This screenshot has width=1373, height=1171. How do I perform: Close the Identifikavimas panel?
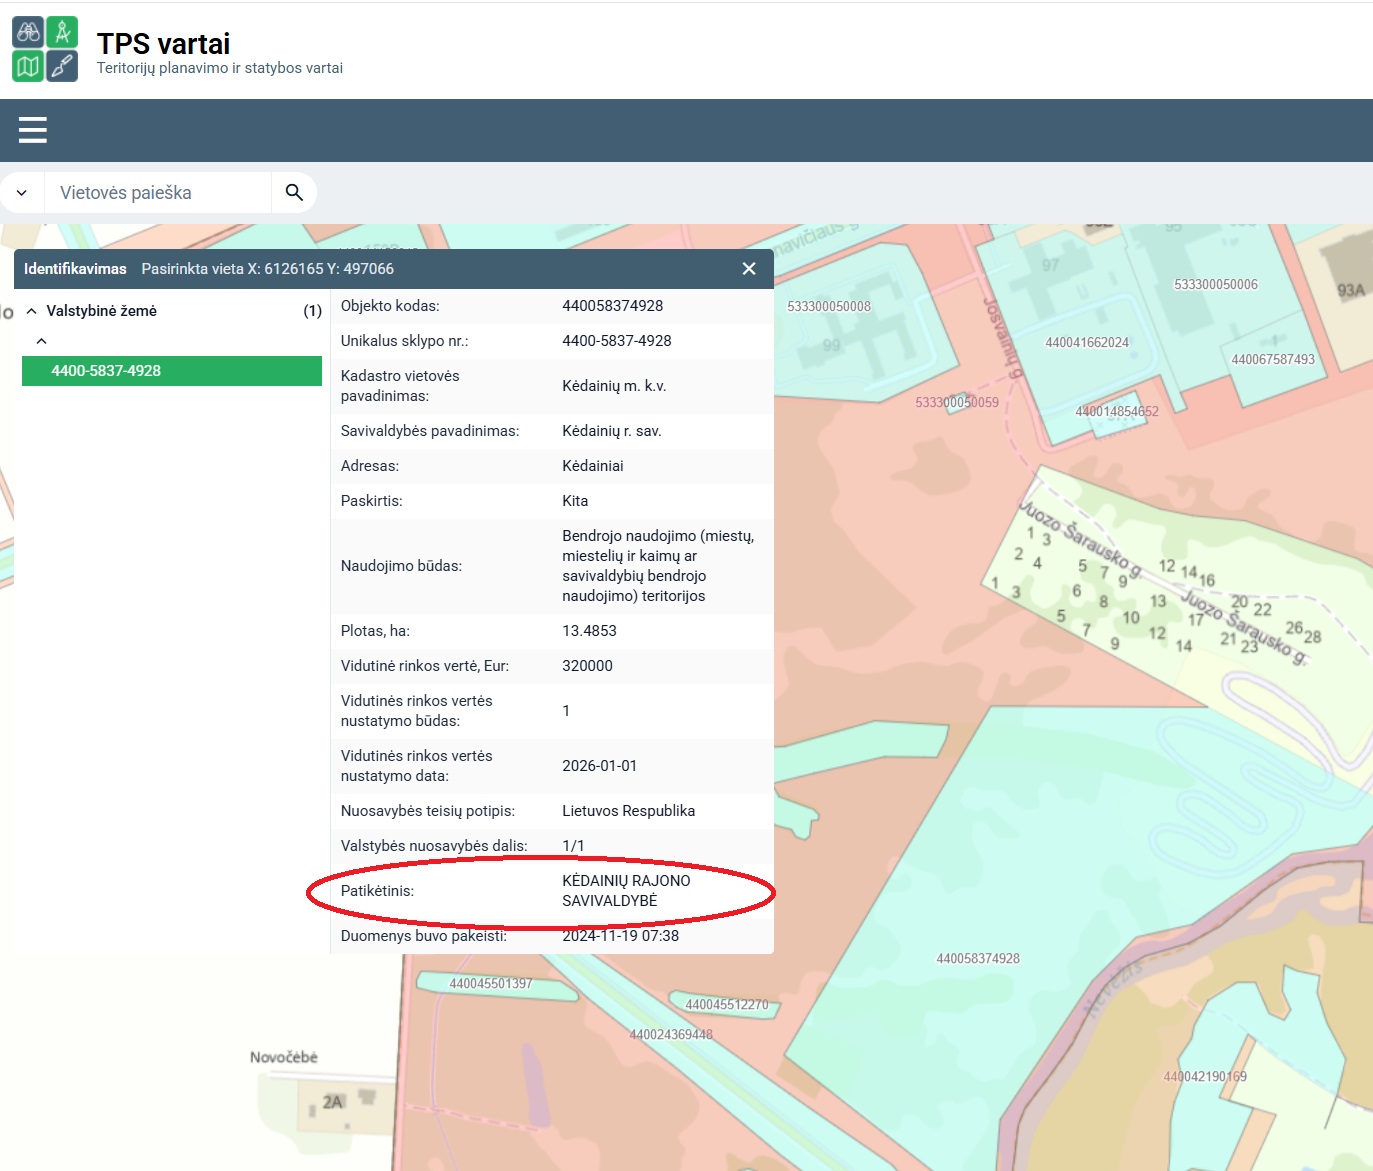tap(749, 269)
